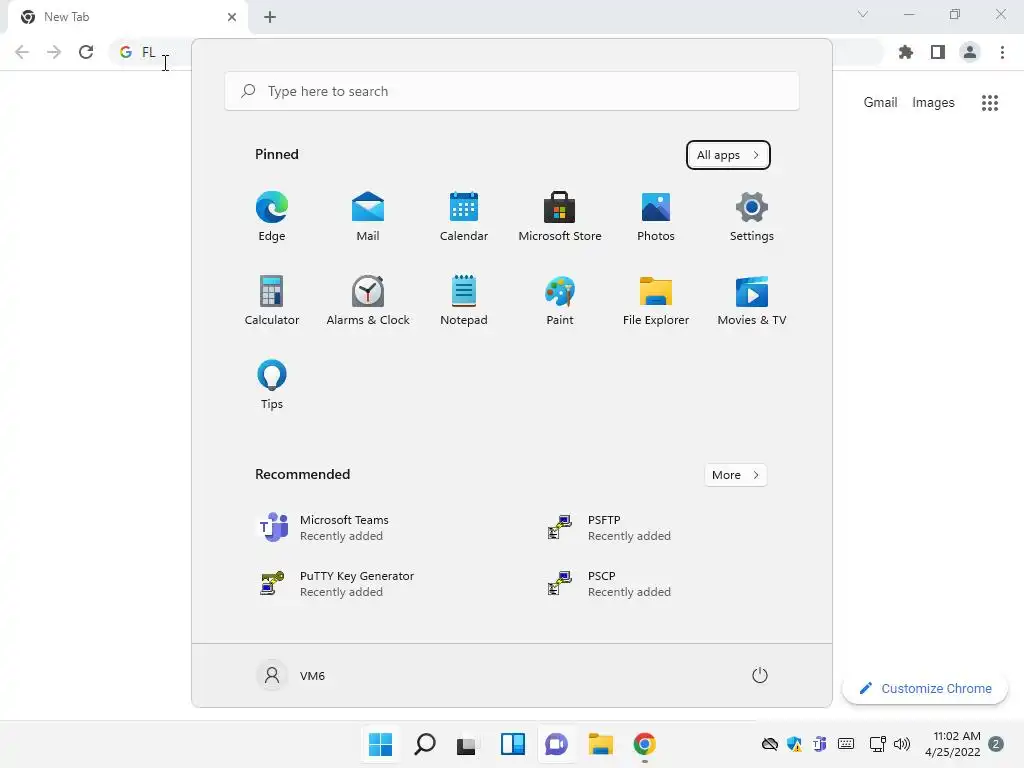The height and width of the screenshot is (768, 1024).
Task: Open taskbar Search
Action: tap(424, 744)
